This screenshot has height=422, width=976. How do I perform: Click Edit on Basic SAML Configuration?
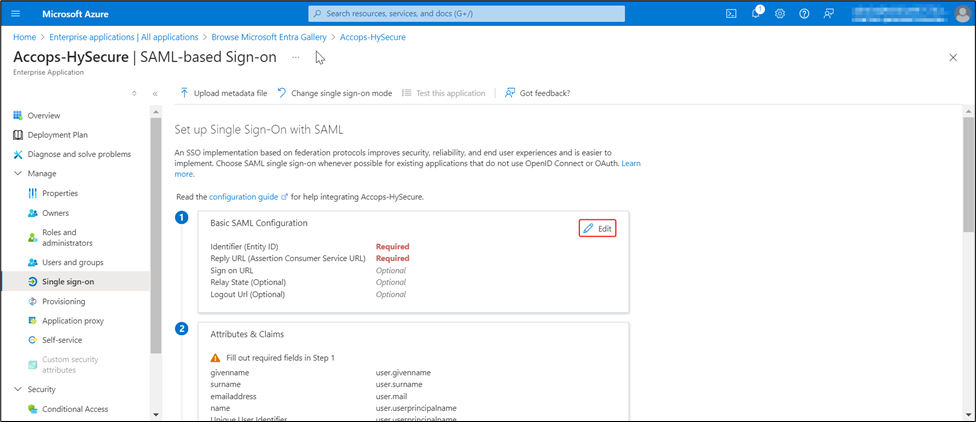(598, 229)
